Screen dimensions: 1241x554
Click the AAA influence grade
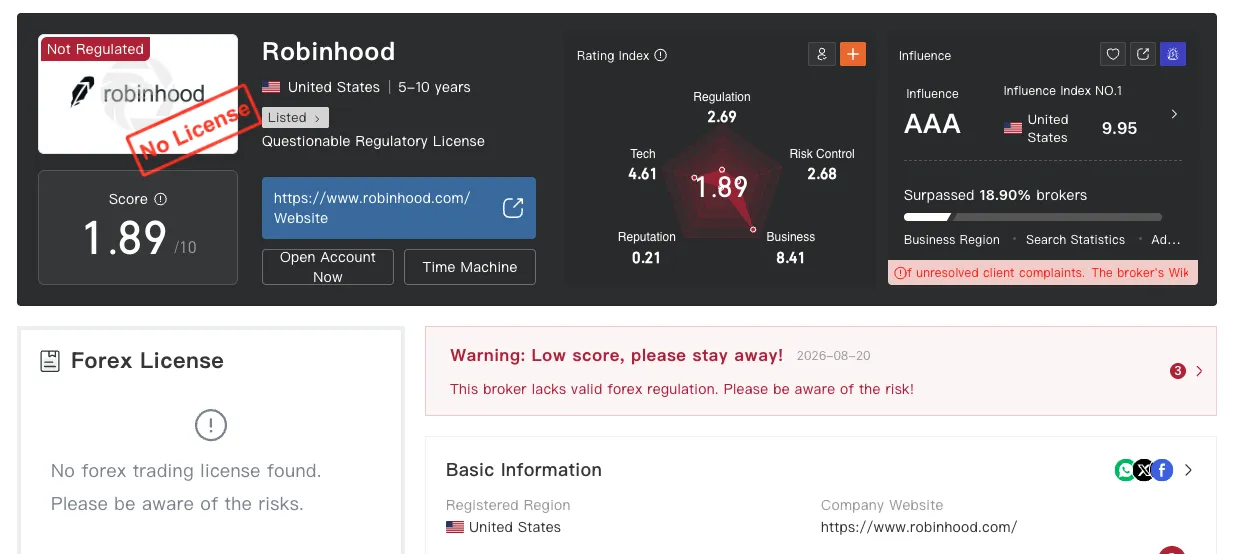[932, 124]
